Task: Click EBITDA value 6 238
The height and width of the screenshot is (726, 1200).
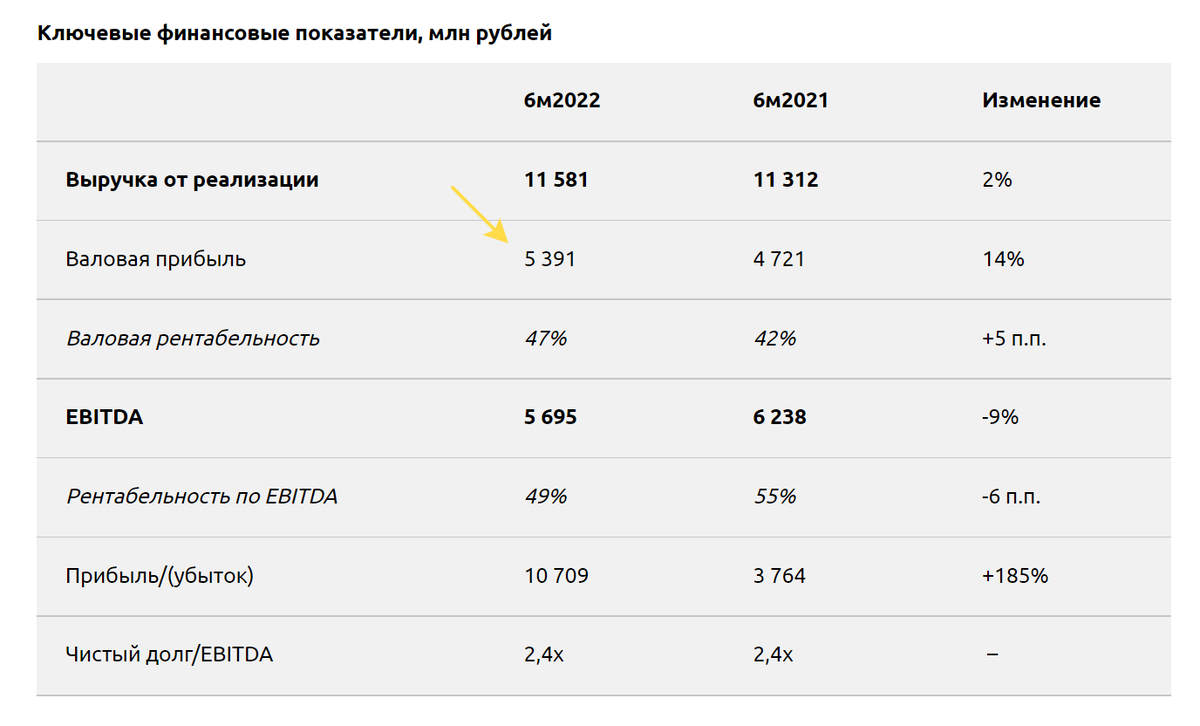Action: [779, 417]
